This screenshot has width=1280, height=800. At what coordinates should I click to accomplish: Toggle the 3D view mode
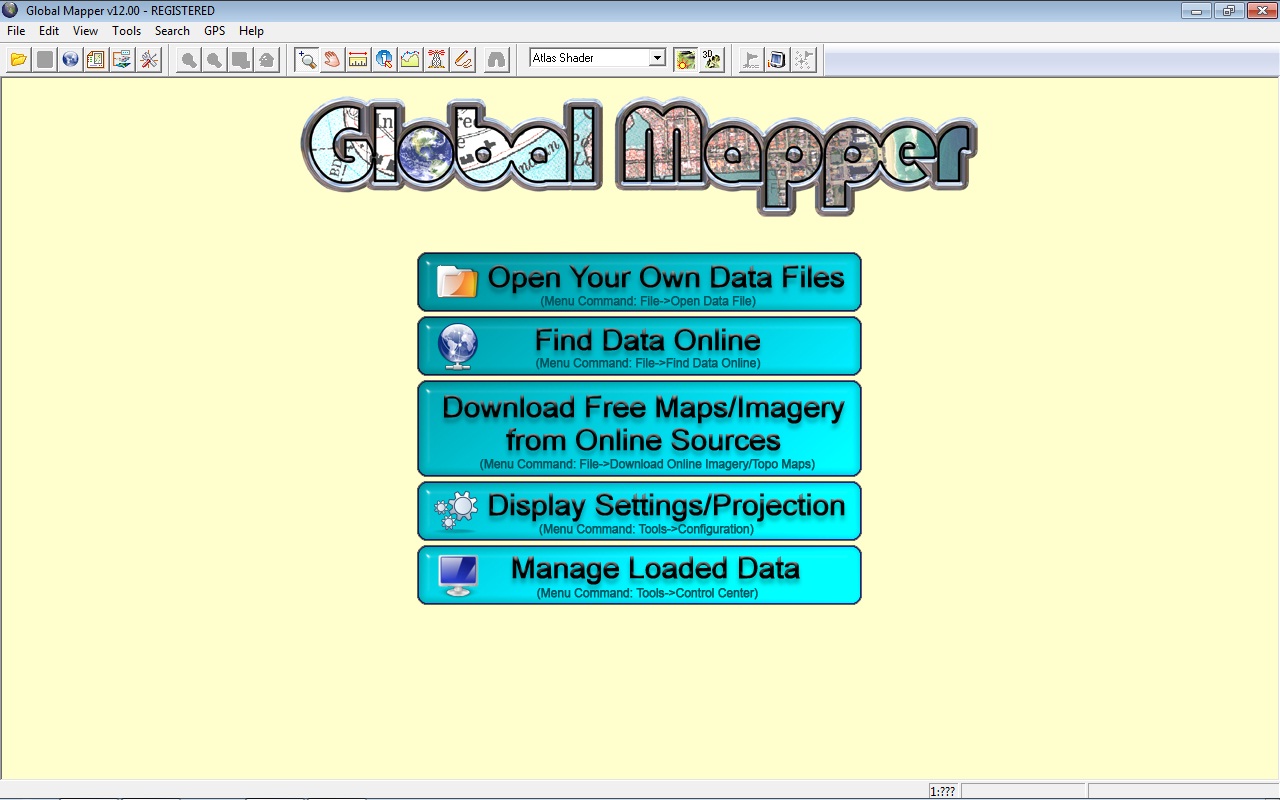tap(711, 59)
